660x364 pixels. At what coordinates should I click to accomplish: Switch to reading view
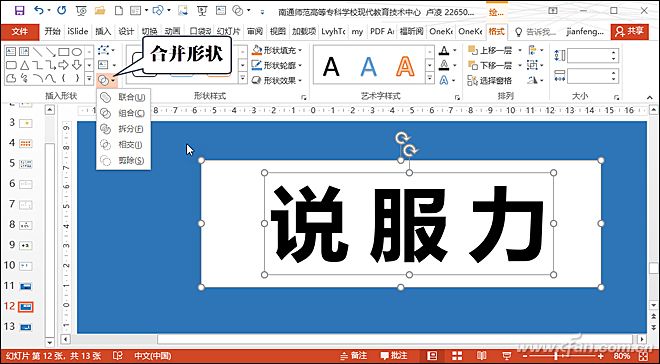tap(481, 355)
